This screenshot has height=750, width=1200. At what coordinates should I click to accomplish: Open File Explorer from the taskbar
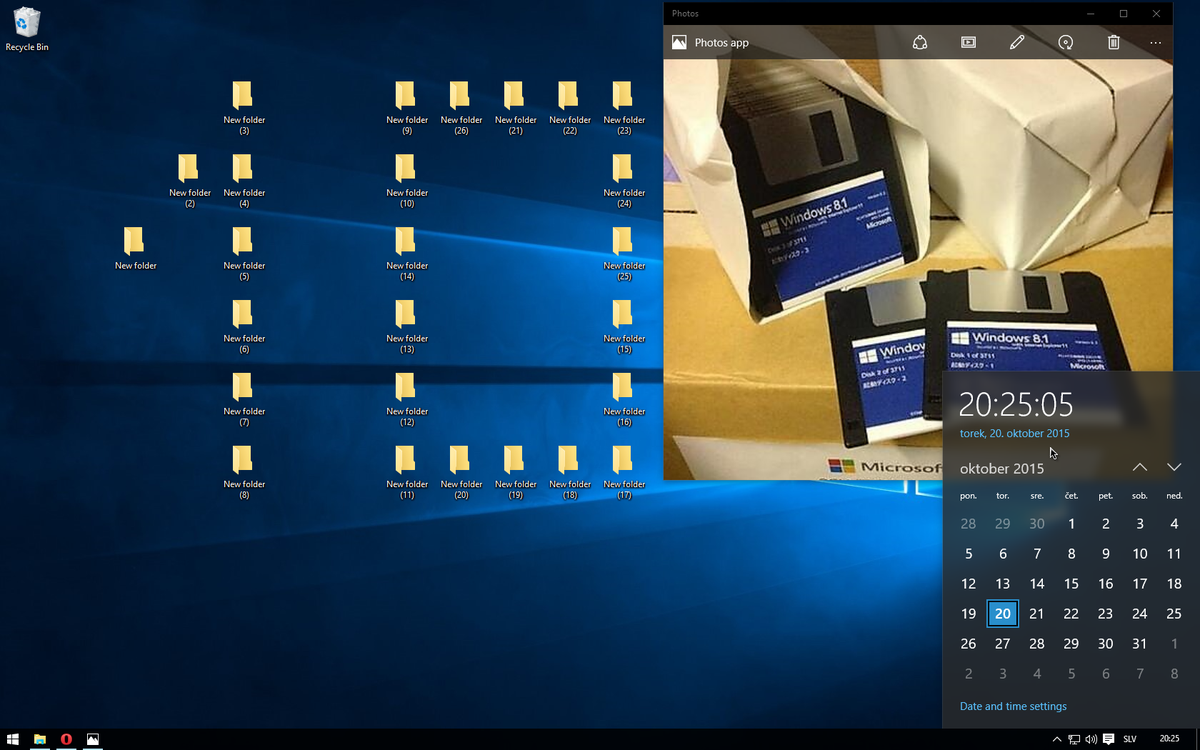[40, 739]
